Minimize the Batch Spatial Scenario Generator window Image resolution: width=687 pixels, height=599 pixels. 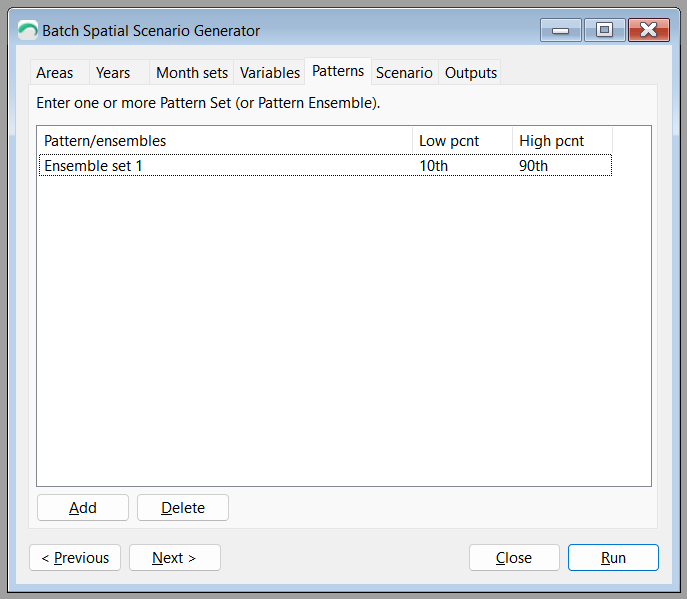pyautogui.click(x=560, y=30)
